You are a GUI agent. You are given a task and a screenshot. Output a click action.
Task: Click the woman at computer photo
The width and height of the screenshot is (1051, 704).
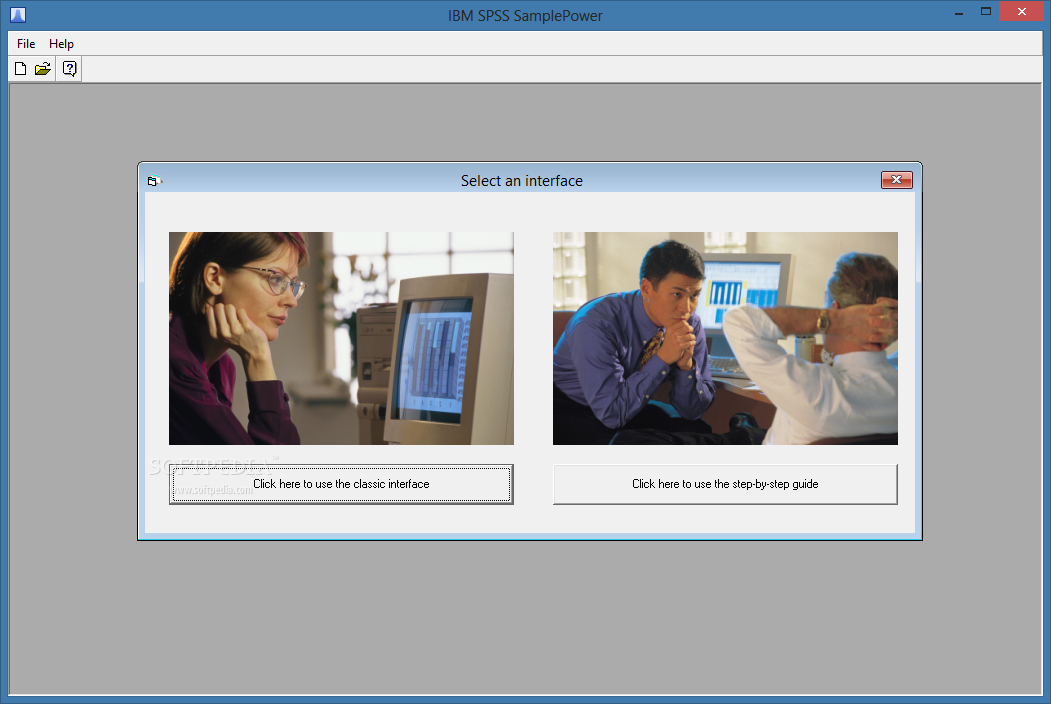coord(341,339)
